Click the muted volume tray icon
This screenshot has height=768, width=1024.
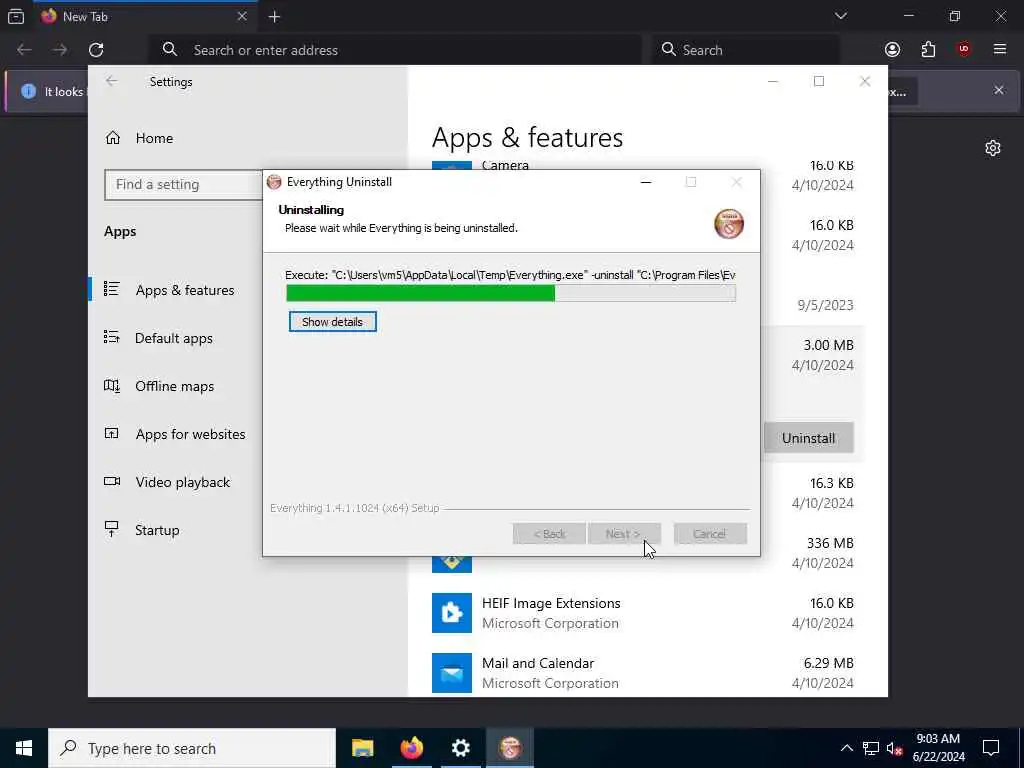click(894, 748)
